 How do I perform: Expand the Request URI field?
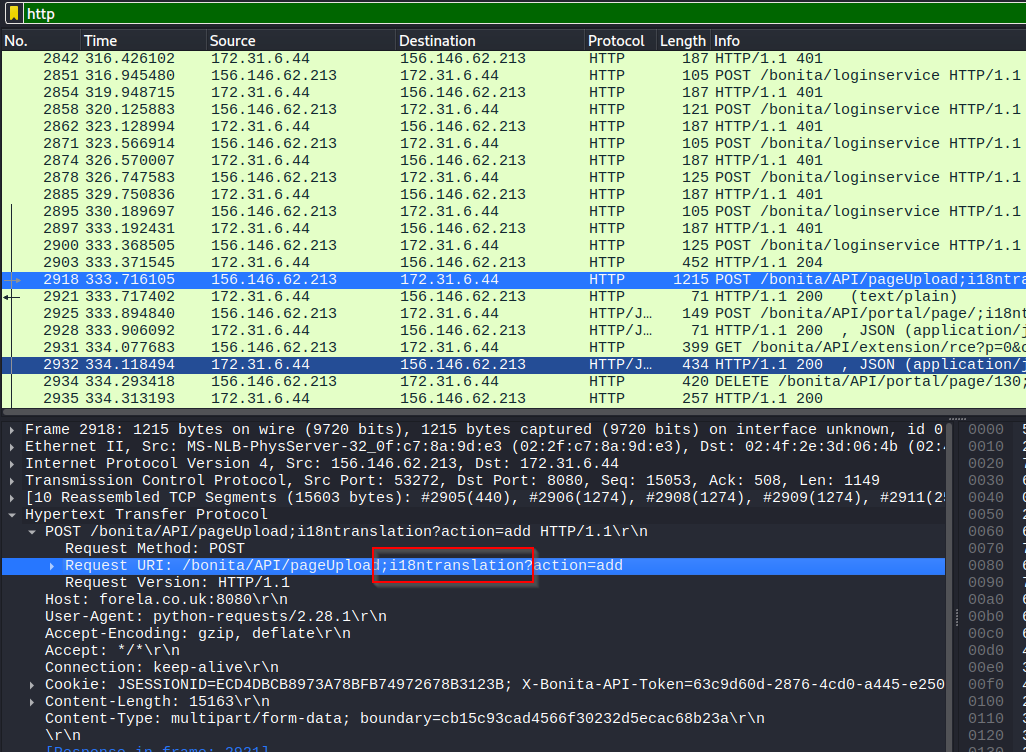click(x=52, y=566)
